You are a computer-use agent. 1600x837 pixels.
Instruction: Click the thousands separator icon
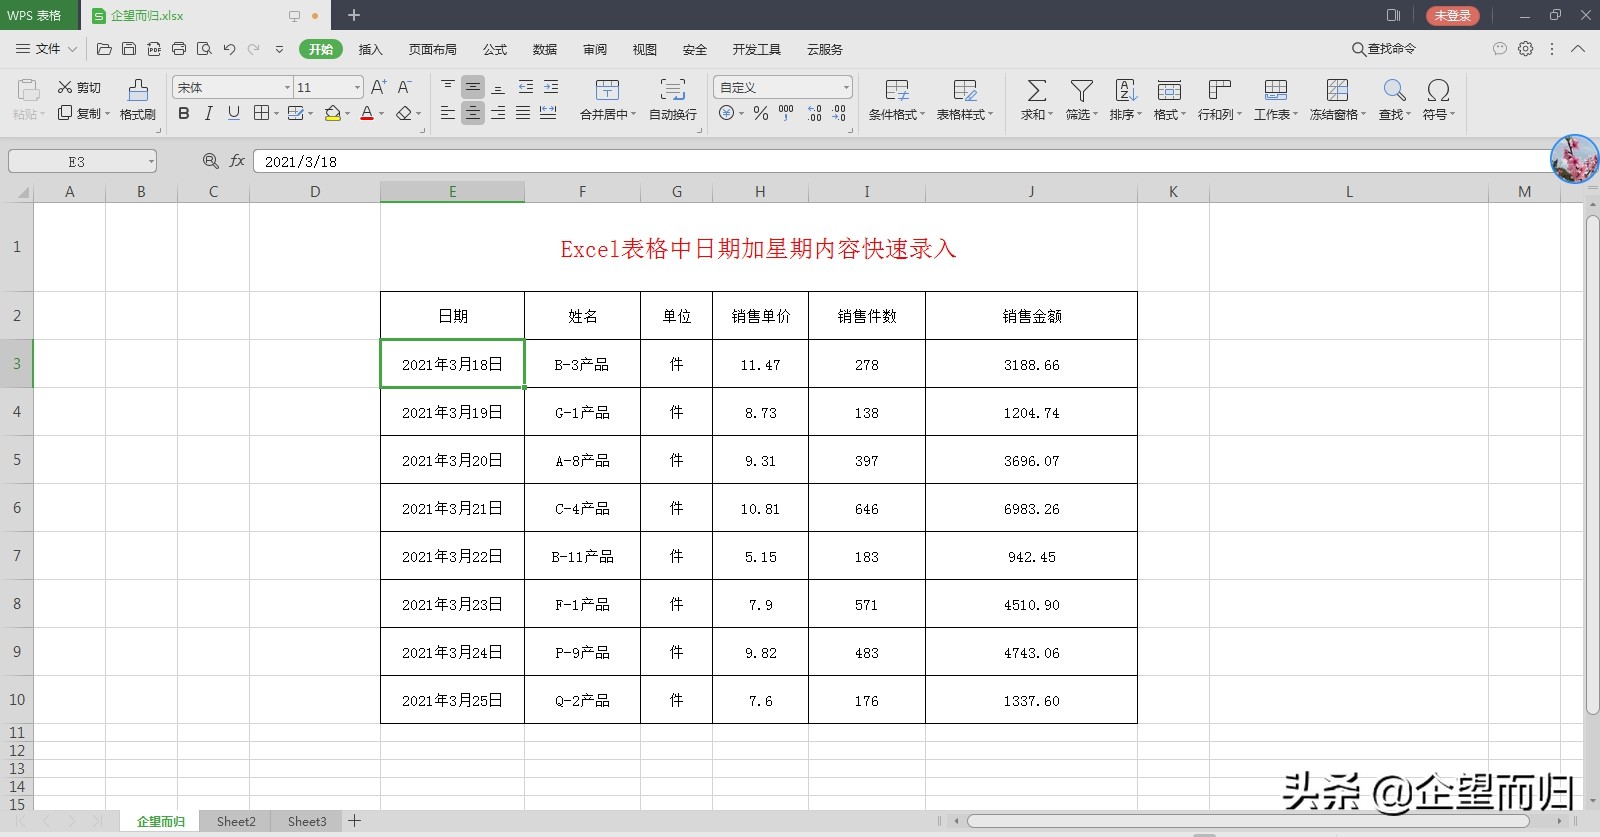point(786,113)
